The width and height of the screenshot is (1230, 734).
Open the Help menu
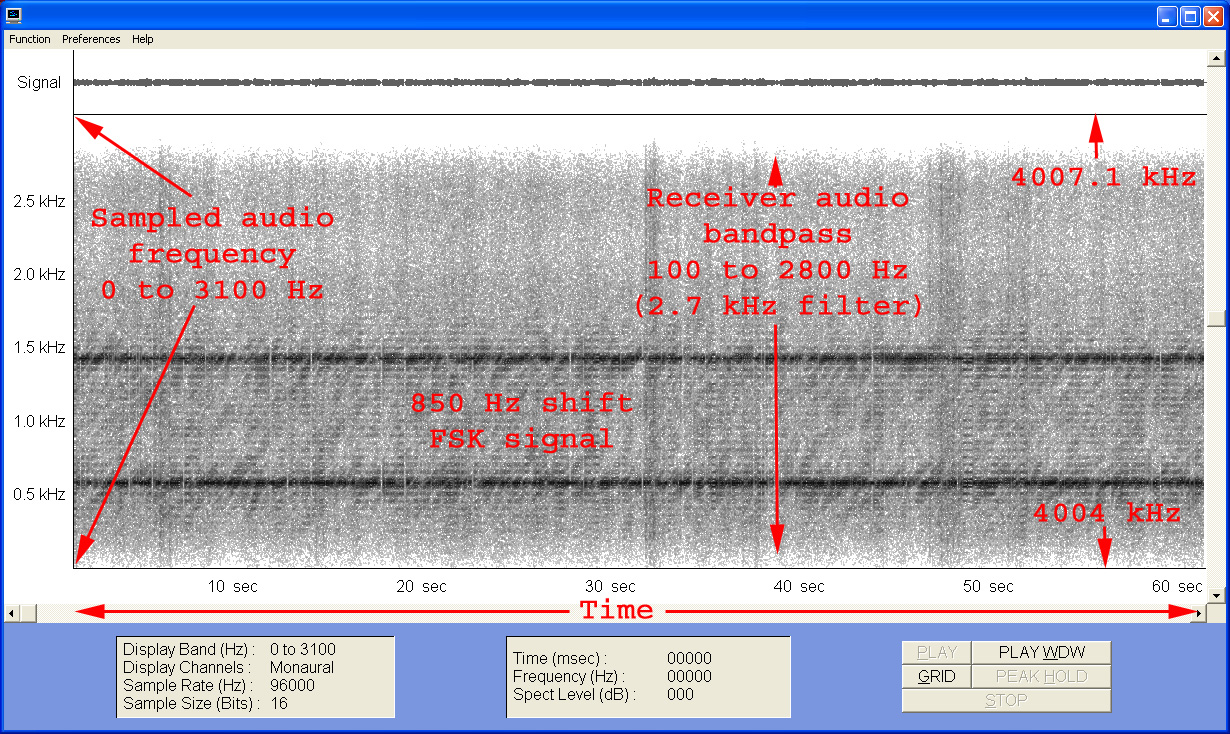pos(143,39)
